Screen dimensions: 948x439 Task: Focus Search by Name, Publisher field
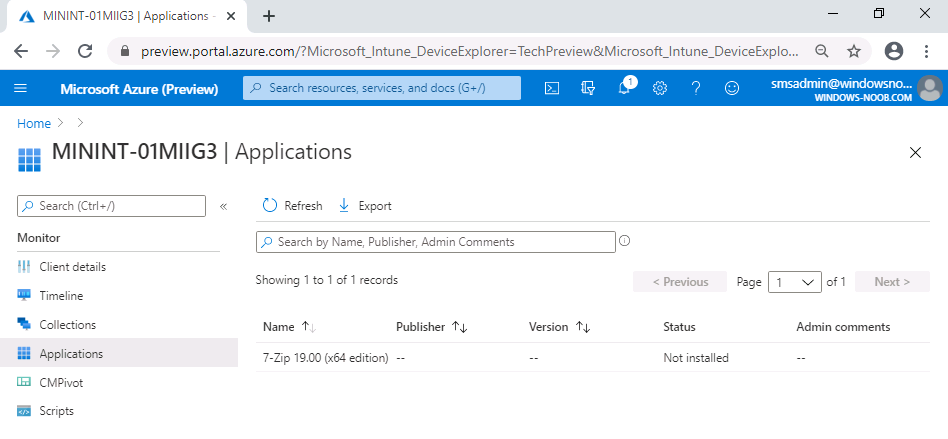point(436,242)
